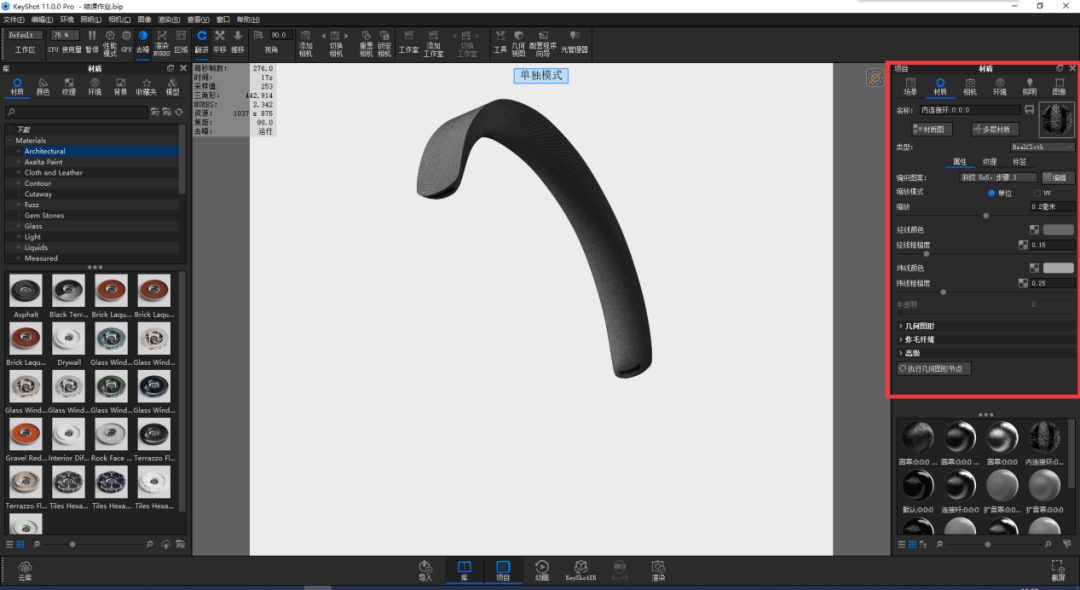
Task: Select the UV scale mode radio button
Action: (x=1037, y=193)
